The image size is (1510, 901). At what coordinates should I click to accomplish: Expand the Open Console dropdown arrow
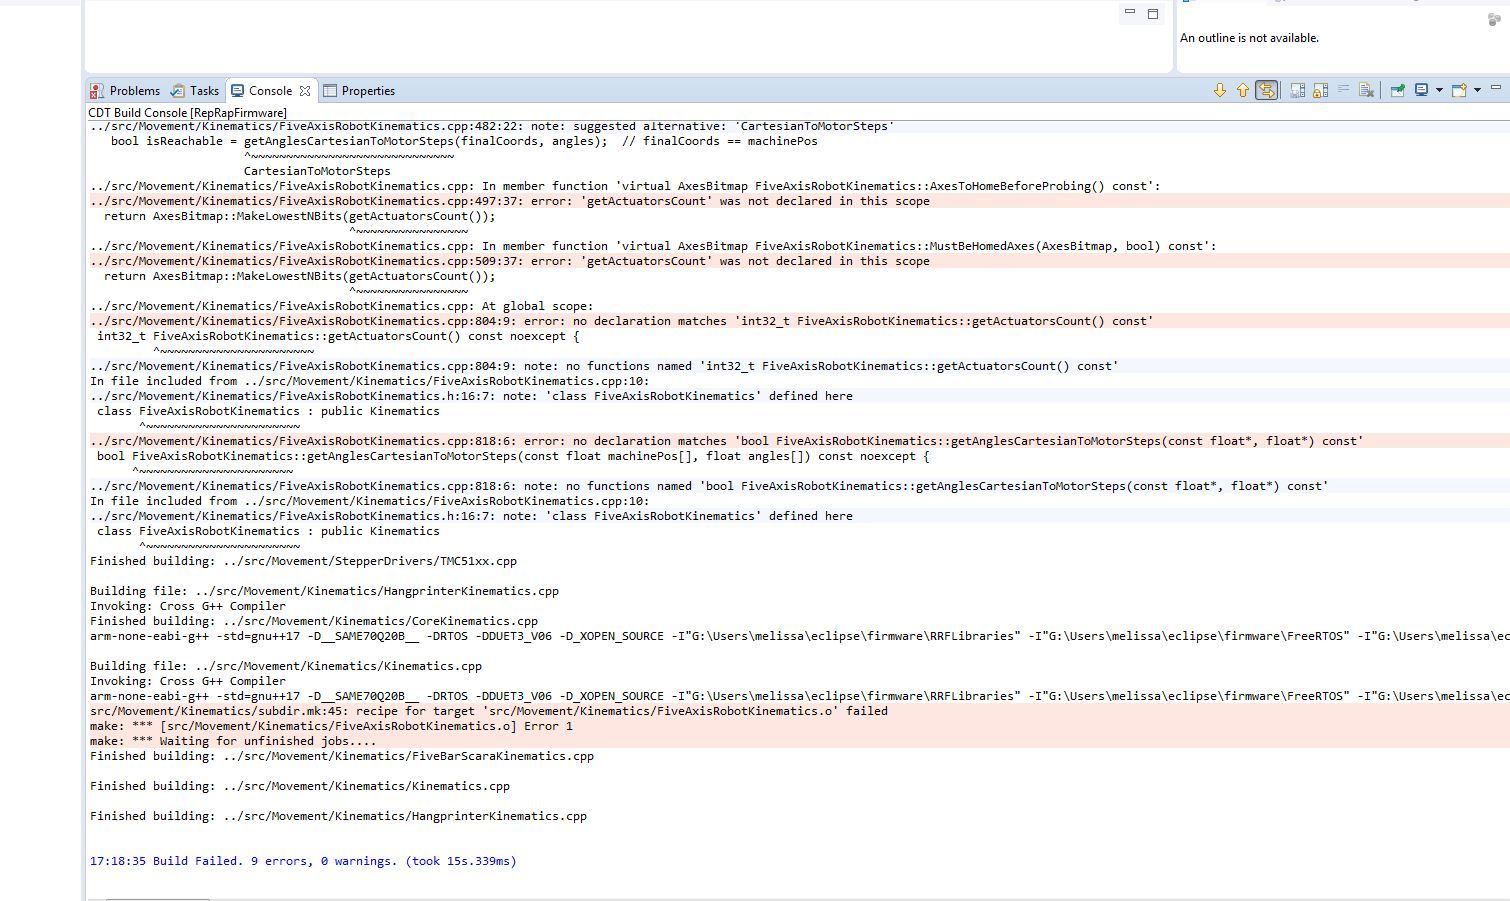(1477, 90)
